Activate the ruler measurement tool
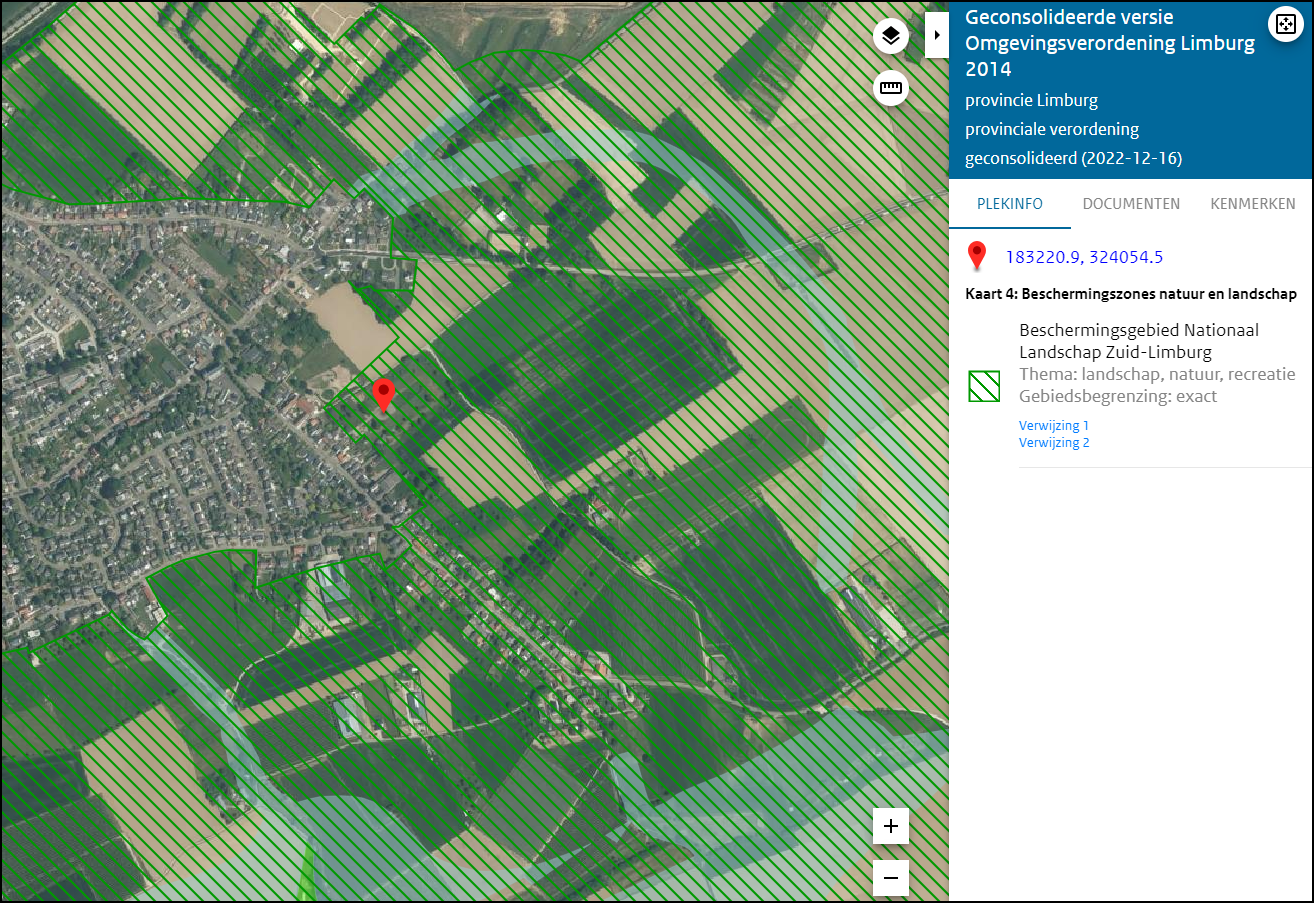The image size is (1314, 903). click(891, 88)
